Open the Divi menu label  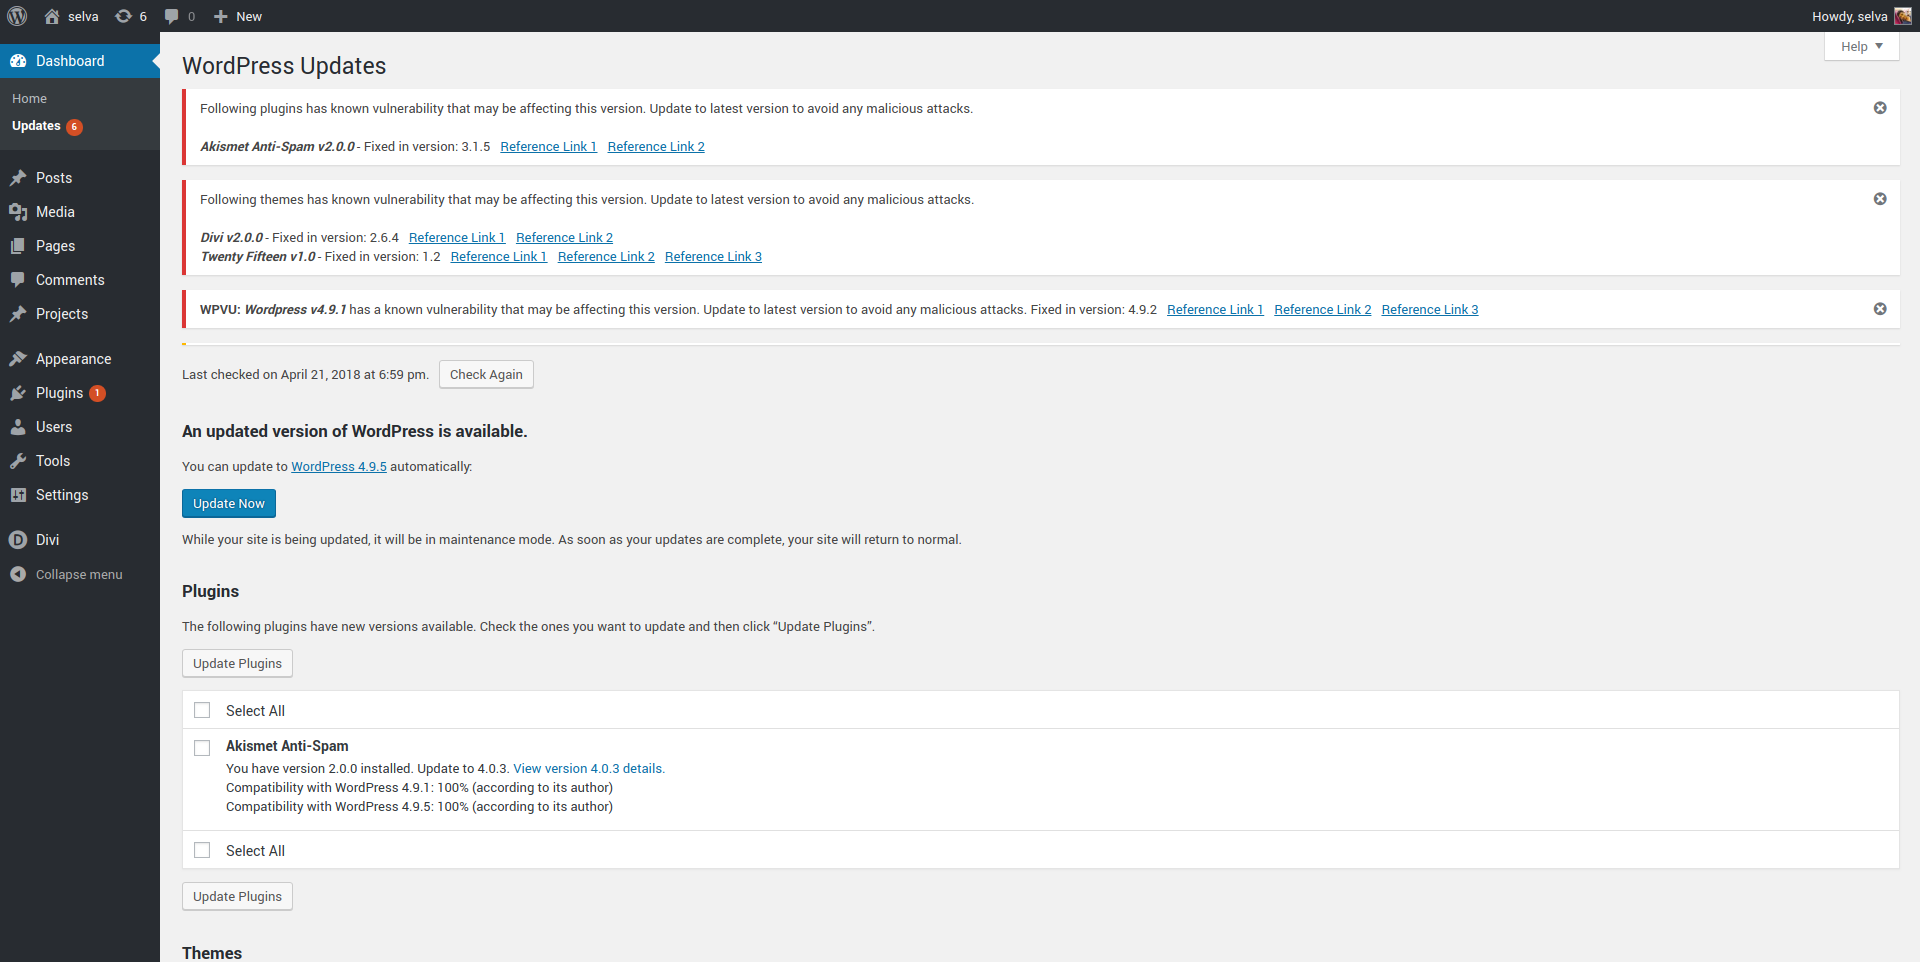47,540
